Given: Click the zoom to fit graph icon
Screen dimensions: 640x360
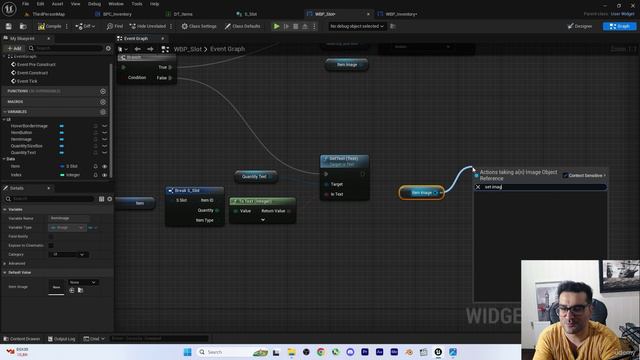Looking at the screenshot, I should (165, 49).
